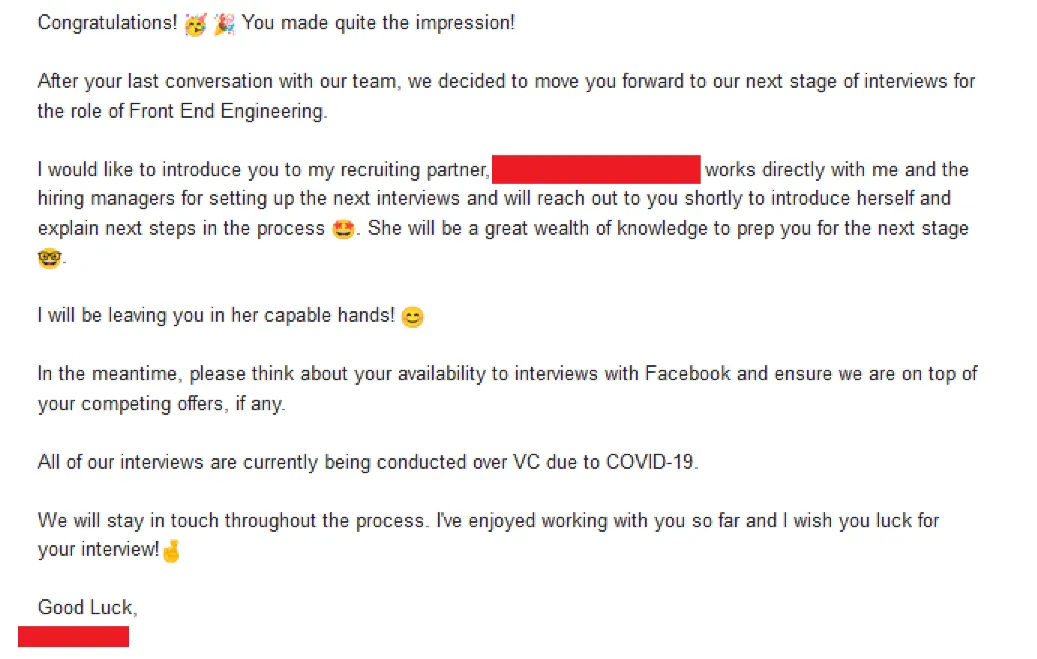Click the smiling emoji after 'capable hands!'

[412, 317]
